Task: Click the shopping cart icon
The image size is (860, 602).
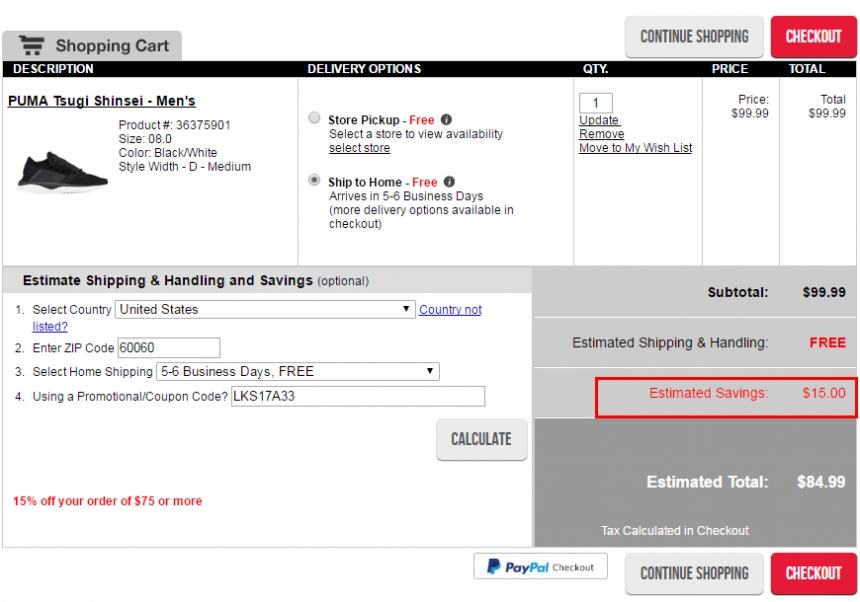Action: click(31, 46)
